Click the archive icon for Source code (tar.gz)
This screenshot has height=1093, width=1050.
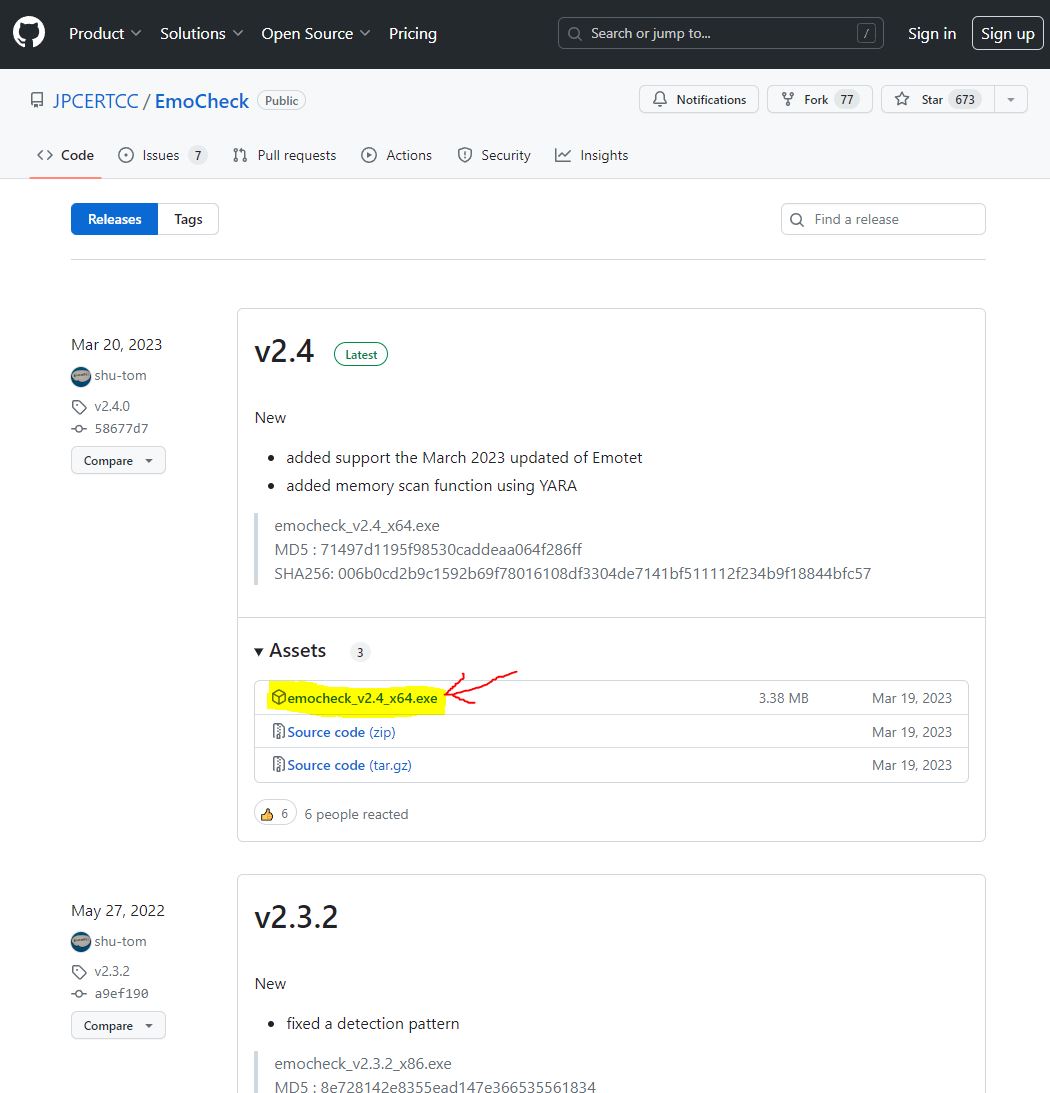pyautogui.click(x=279, y=765)
